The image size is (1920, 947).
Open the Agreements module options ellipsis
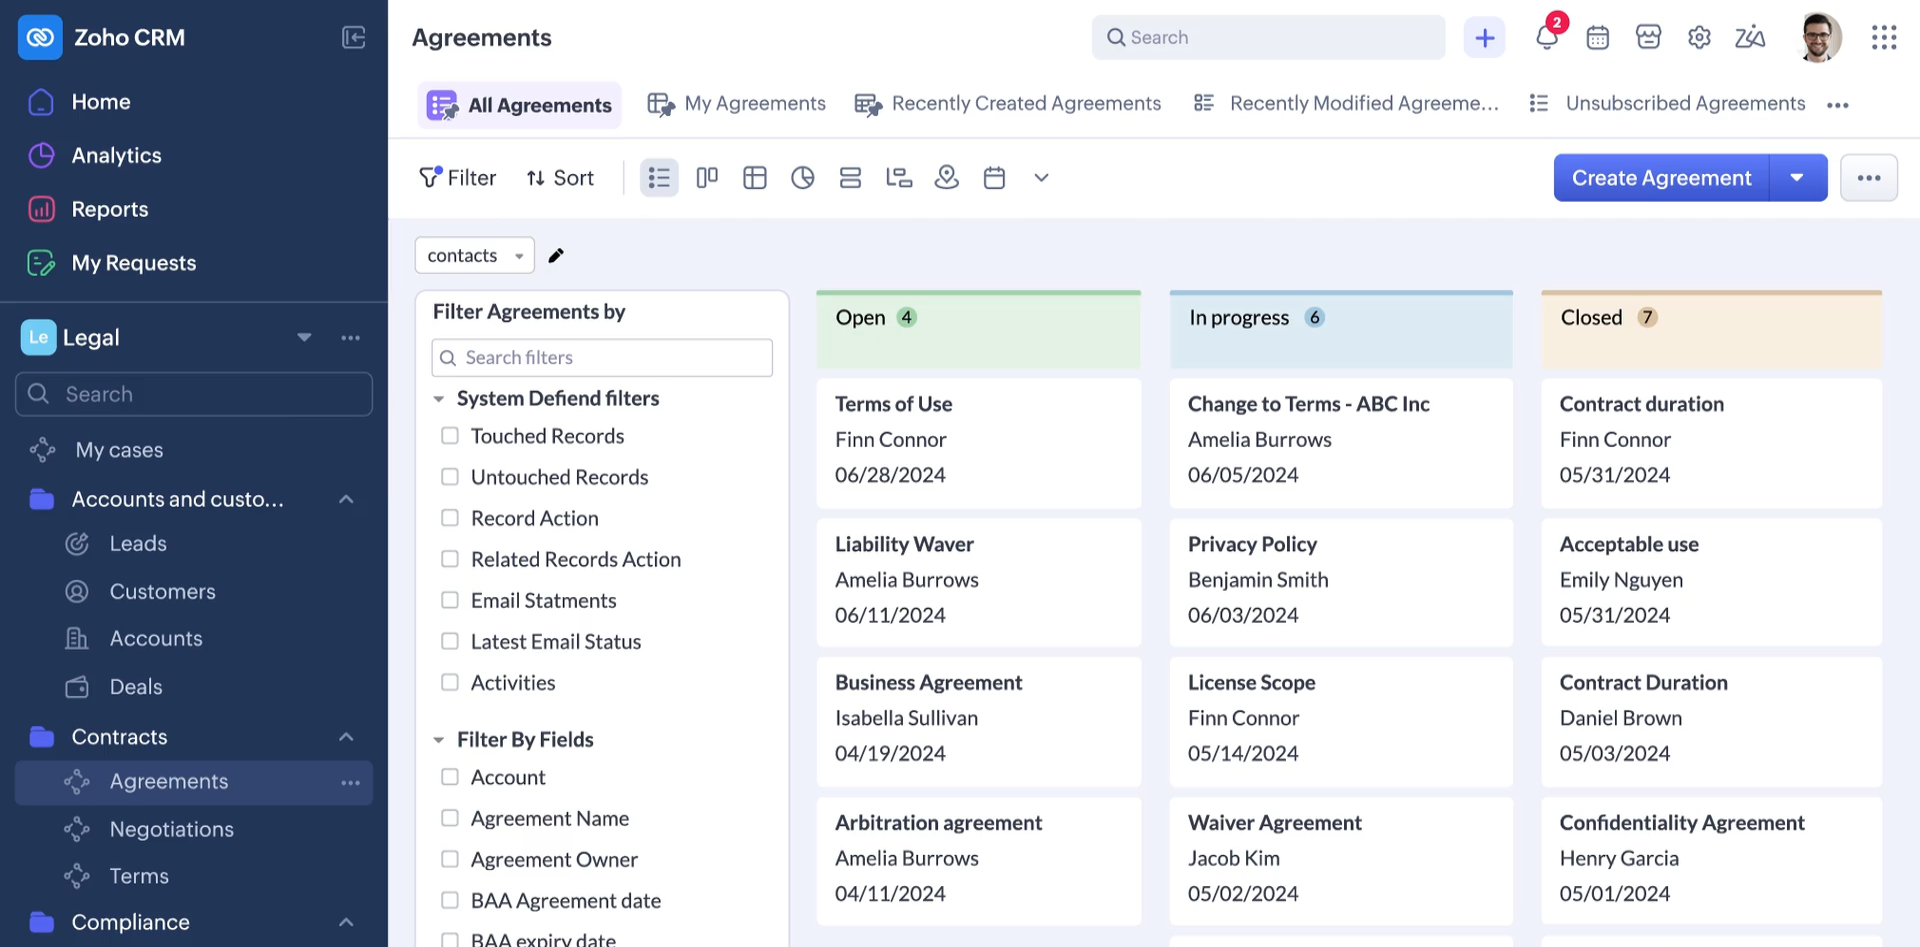tap(350, 783)
